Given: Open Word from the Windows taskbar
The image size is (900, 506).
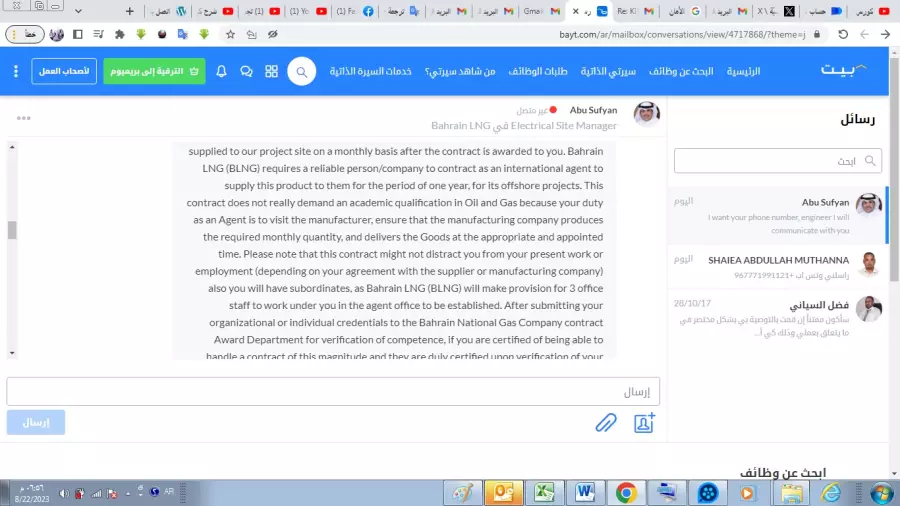Looking at the screenshot, I should pos(585,493).
